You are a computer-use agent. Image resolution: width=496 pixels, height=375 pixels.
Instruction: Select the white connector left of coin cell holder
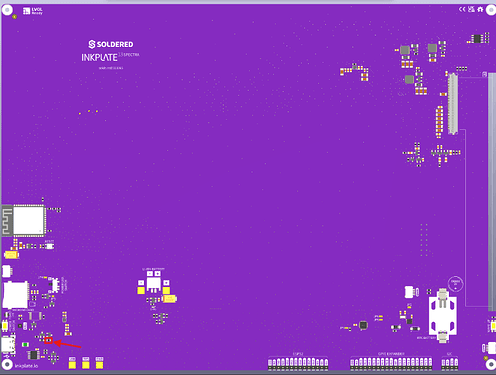tap(409, 292)
